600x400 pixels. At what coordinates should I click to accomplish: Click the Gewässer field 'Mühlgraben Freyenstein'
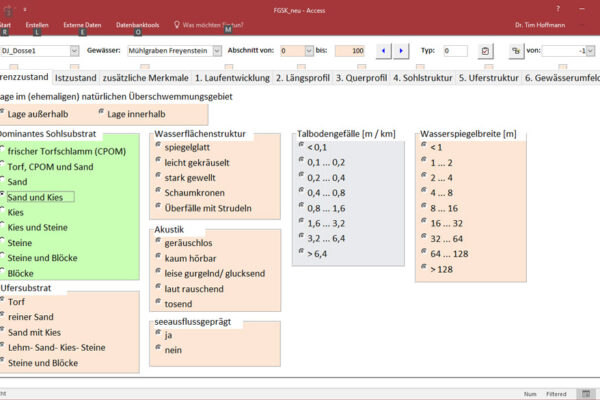coord(170,51)
